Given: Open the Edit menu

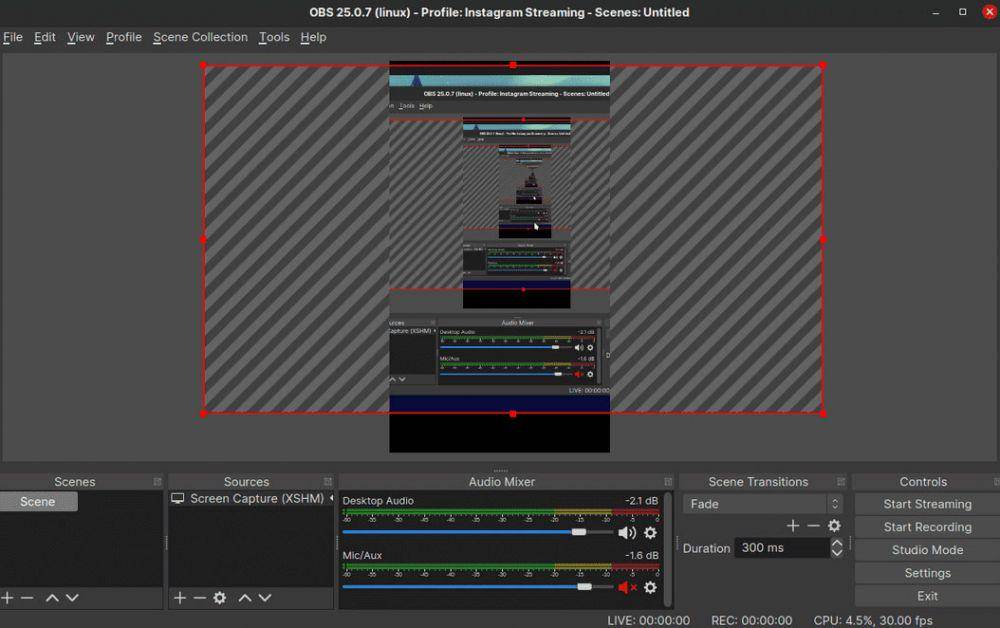Looking at the screenshot, I should coord(45,37).
